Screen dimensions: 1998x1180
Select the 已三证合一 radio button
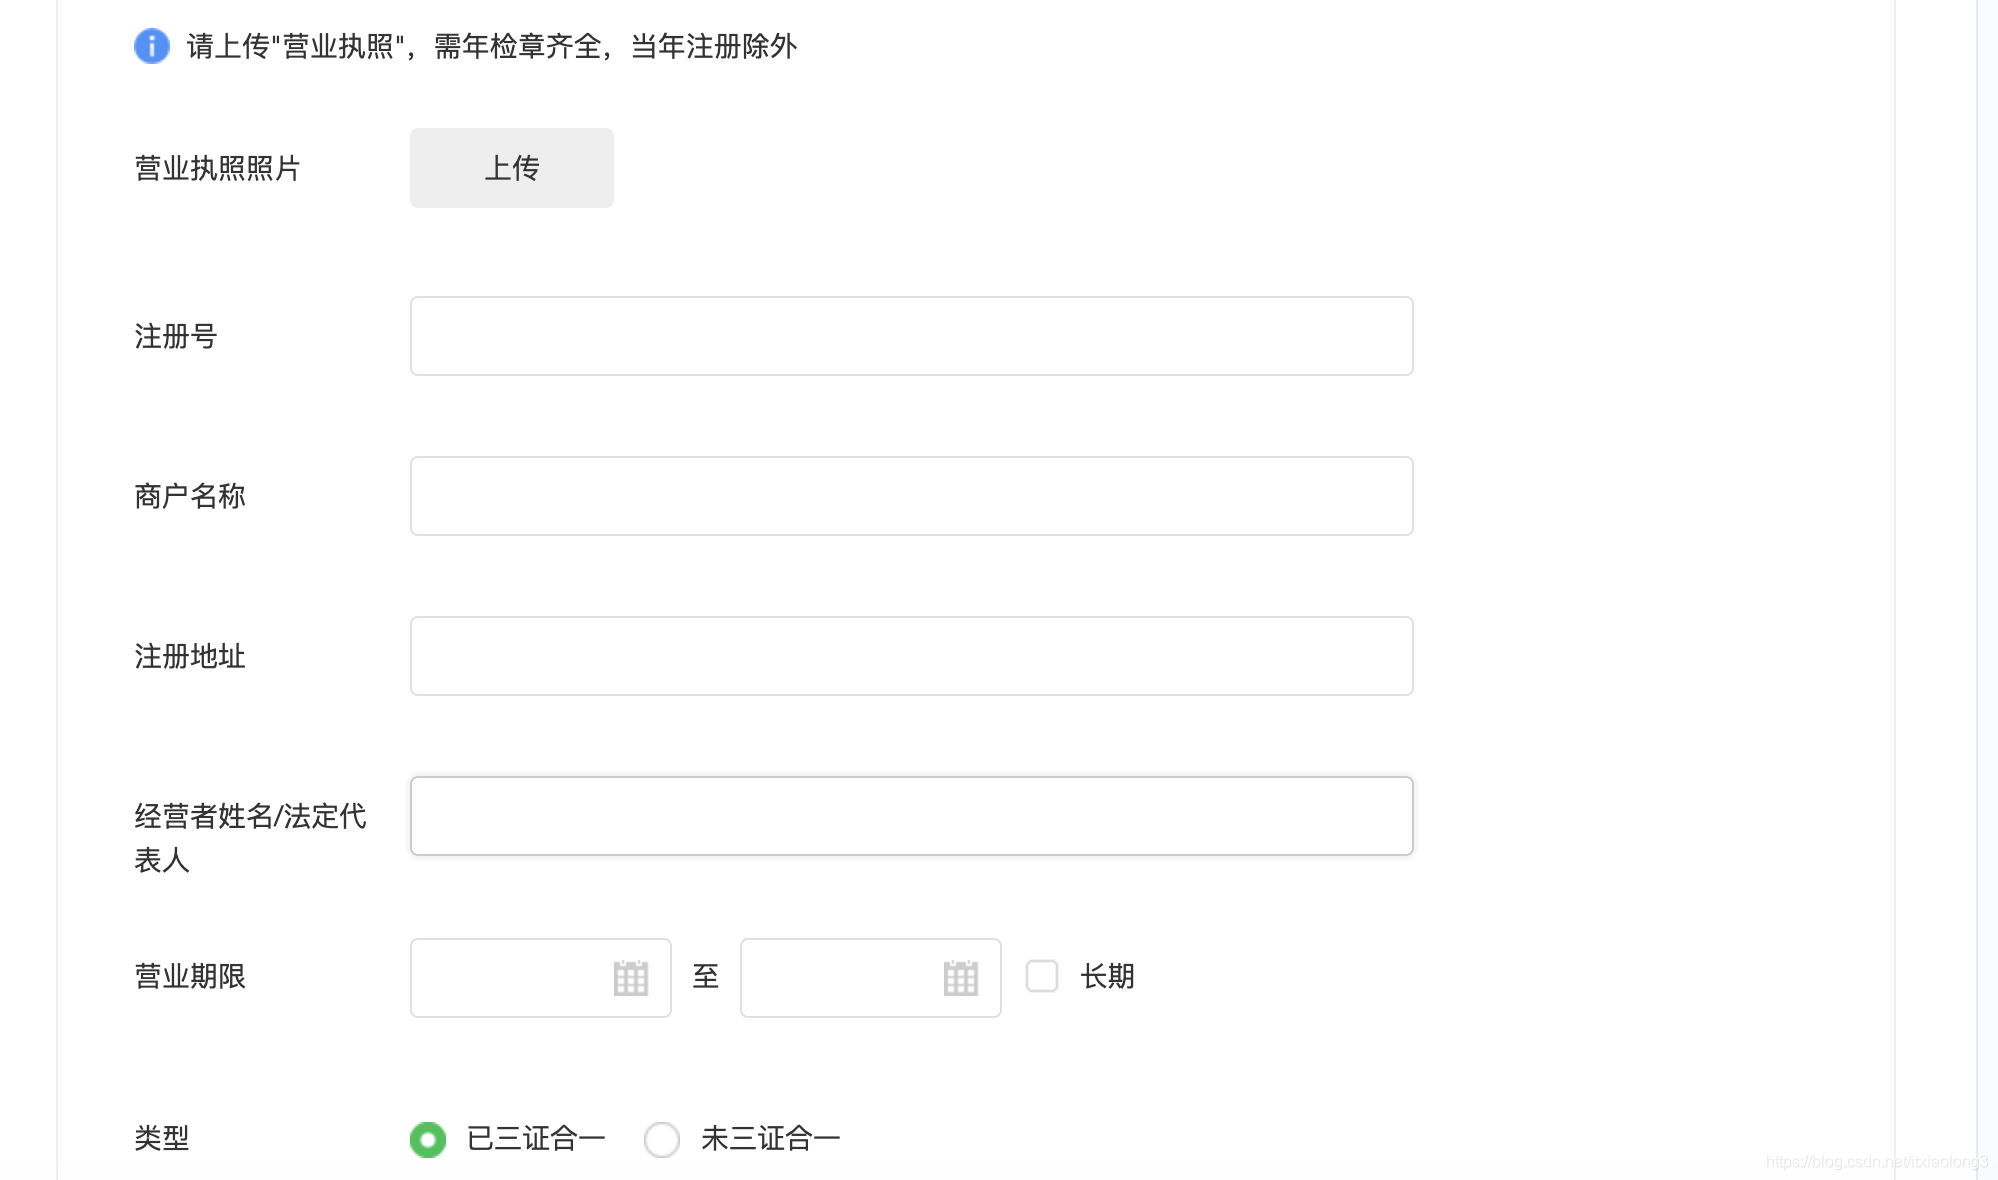click(428, 1139)
